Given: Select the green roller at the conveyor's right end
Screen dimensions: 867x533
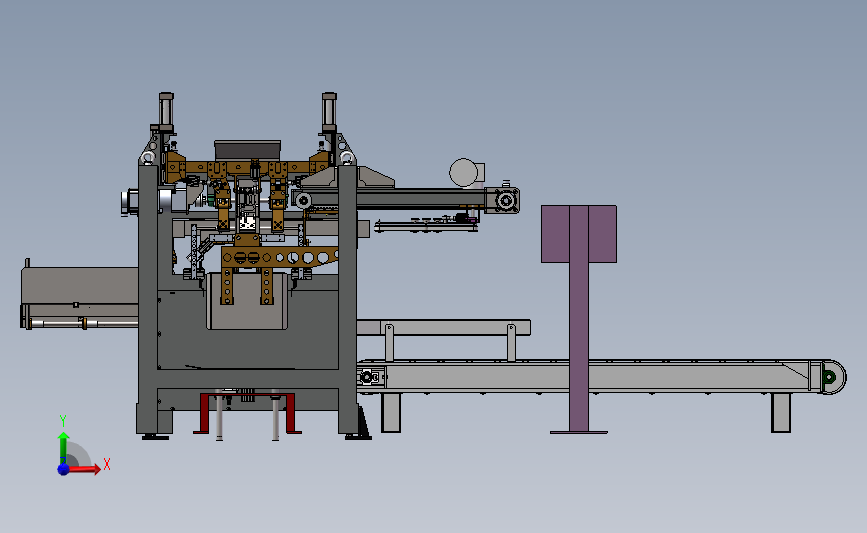Looking at the screenshot, I should [829, 377].
